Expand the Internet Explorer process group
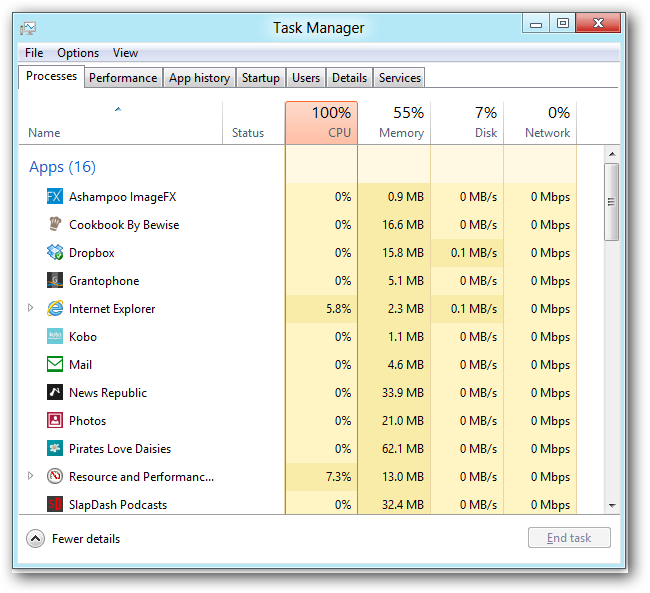This screenshot has width=650, height=593. click(31, 309)
